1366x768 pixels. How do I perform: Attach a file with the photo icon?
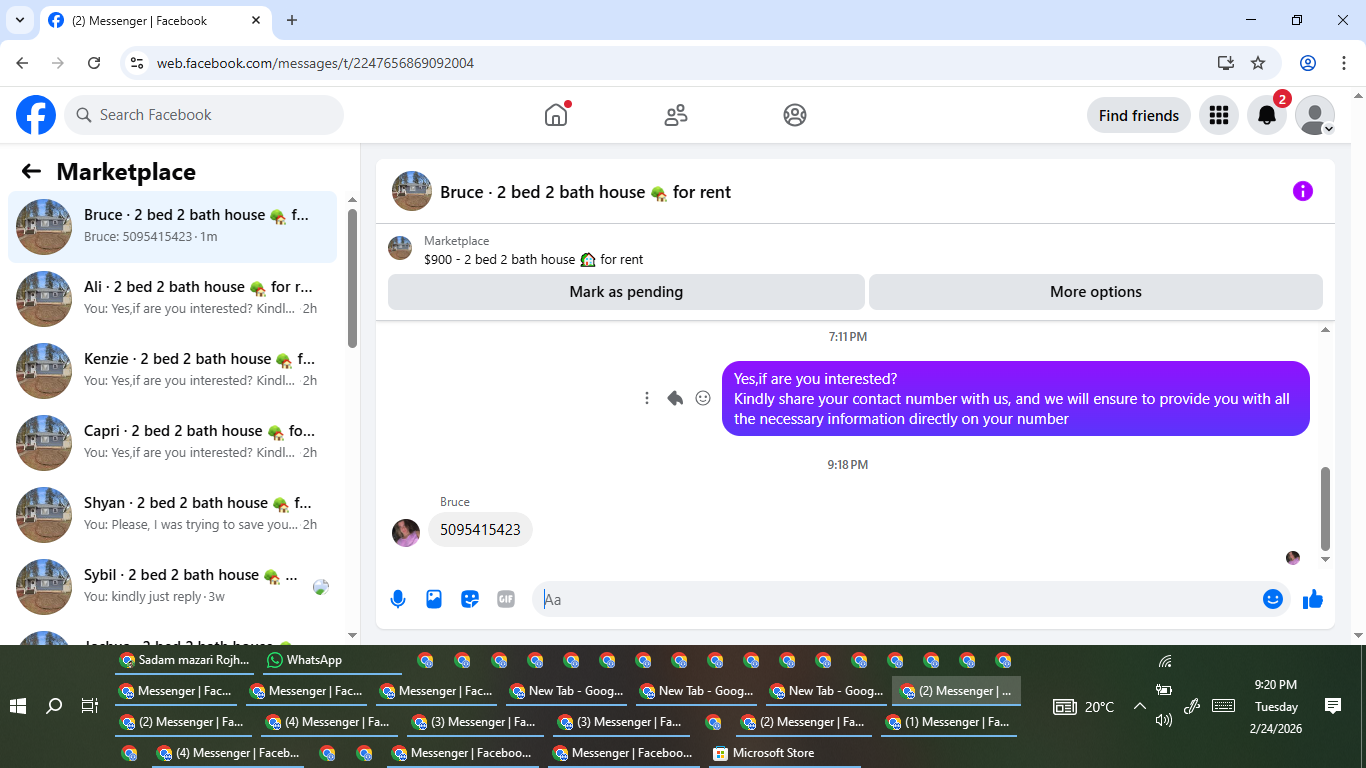[434, 599]
